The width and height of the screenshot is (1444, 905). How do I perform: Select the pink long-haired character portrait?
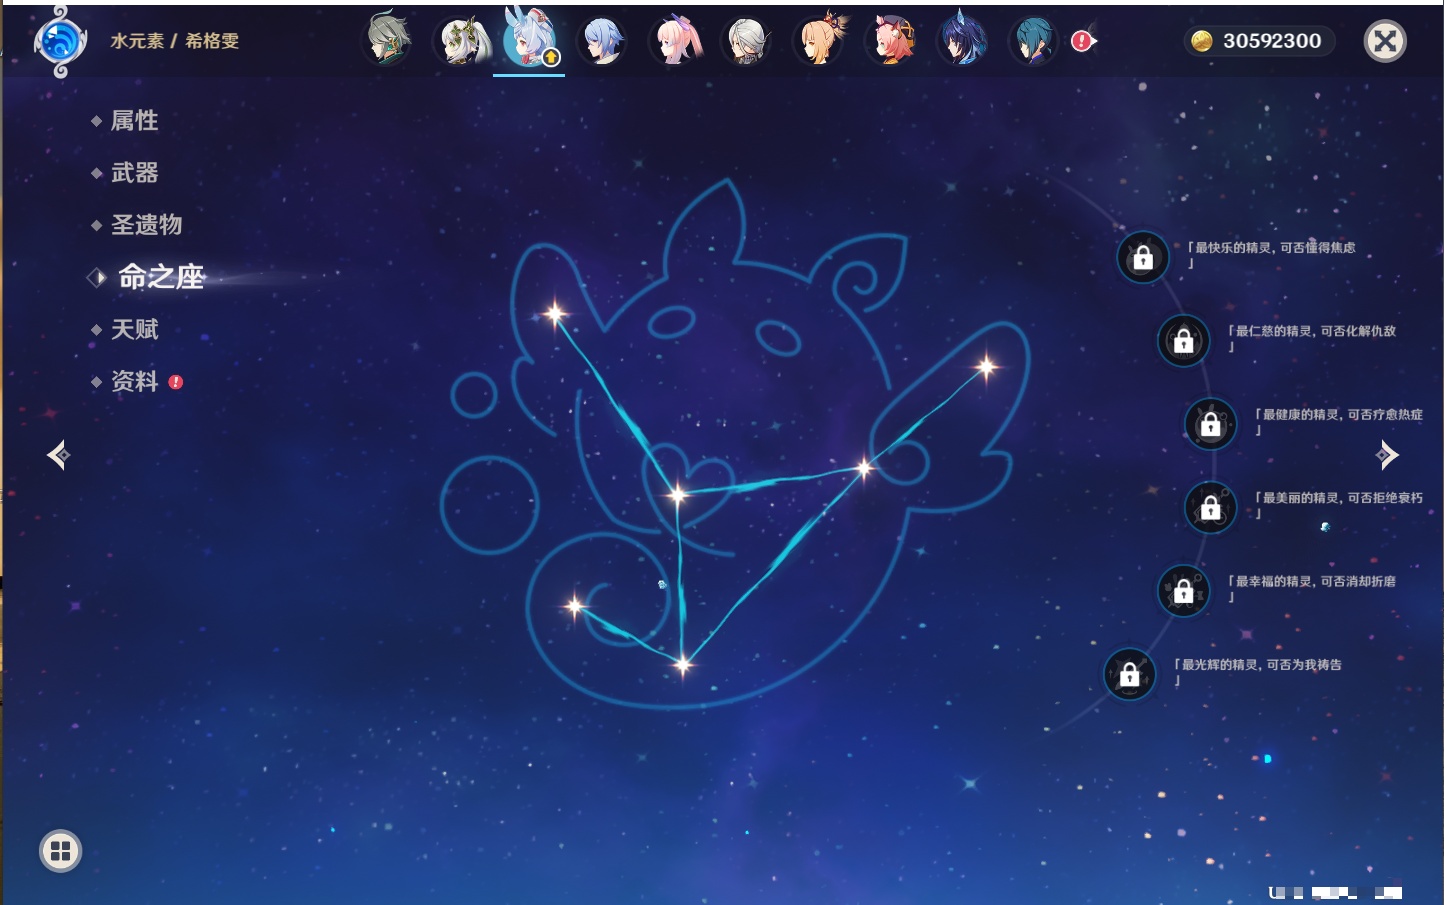tap(676, 41)
